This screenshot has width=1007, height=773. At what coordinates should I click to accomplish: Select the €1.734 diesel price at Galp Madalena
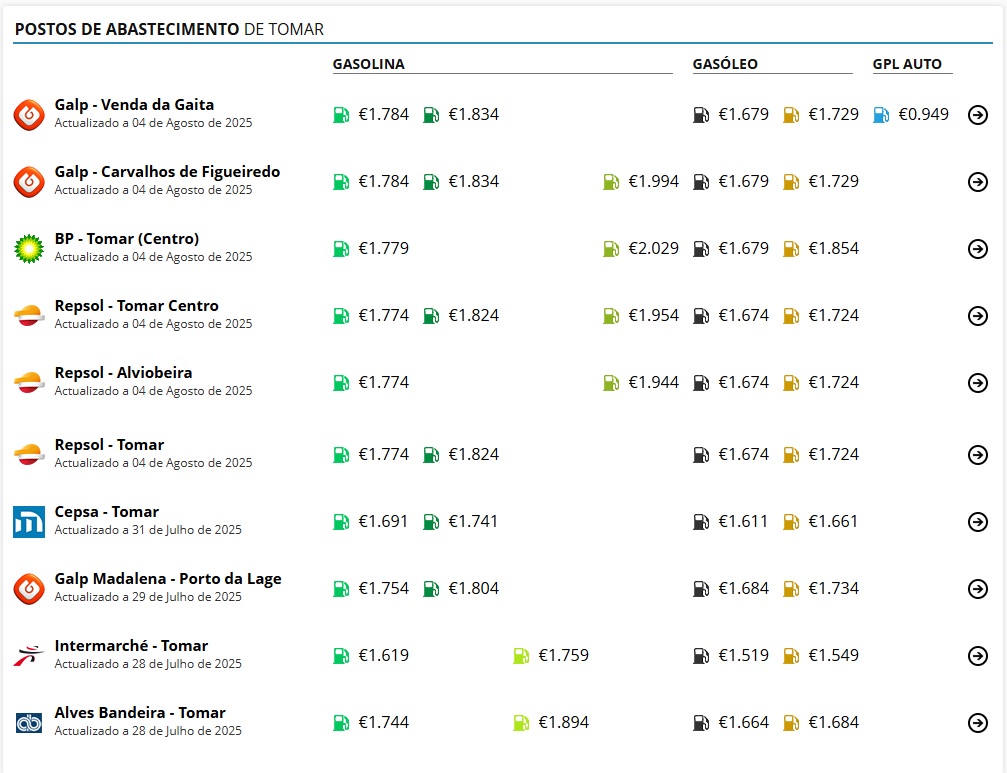pos(833,588)
